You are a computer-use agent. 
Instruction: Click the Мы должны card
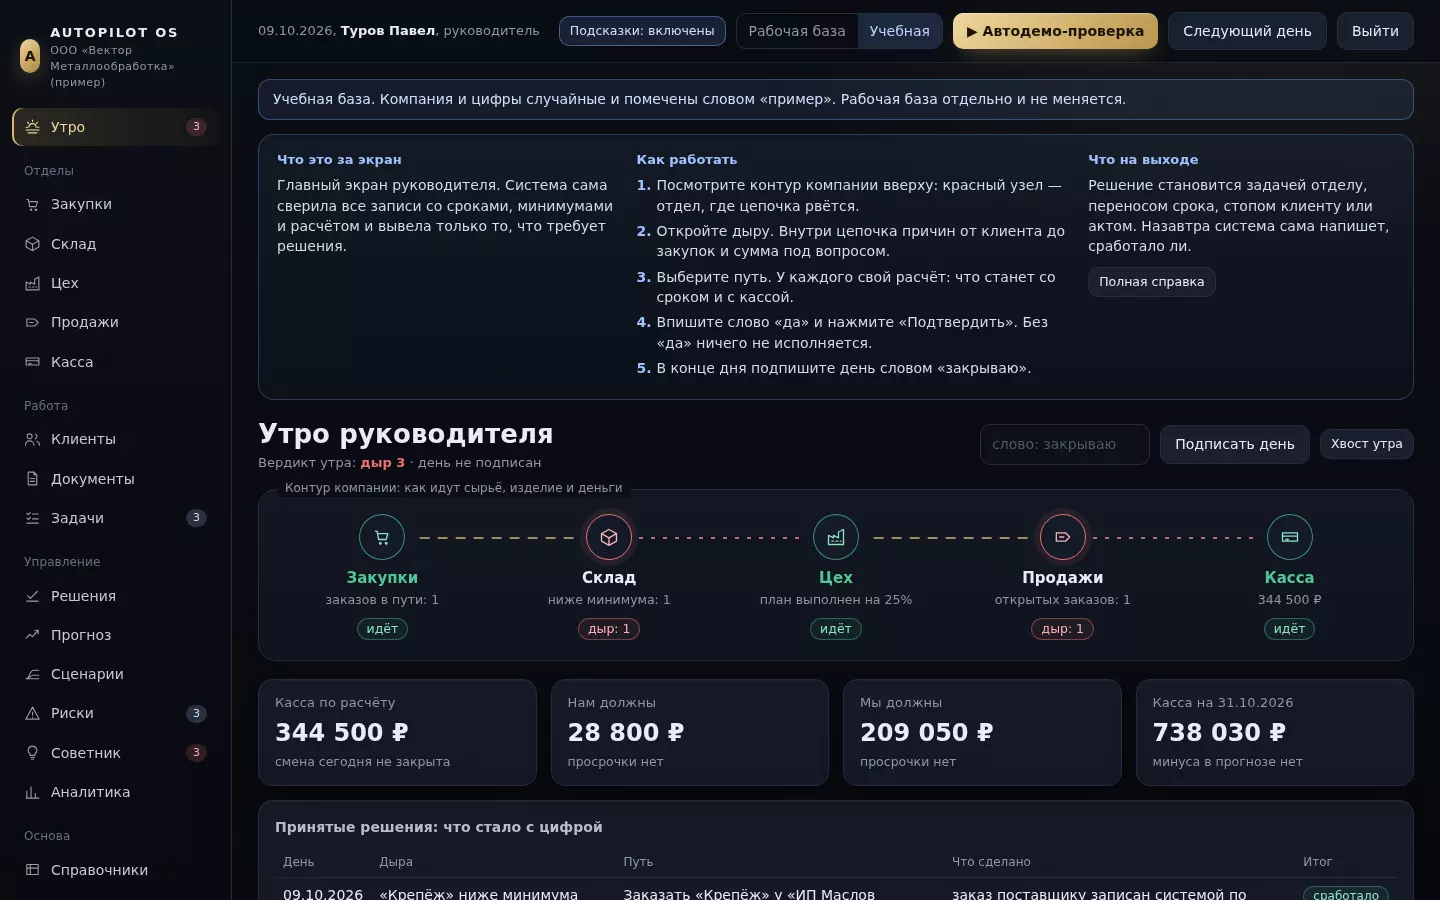982,732
